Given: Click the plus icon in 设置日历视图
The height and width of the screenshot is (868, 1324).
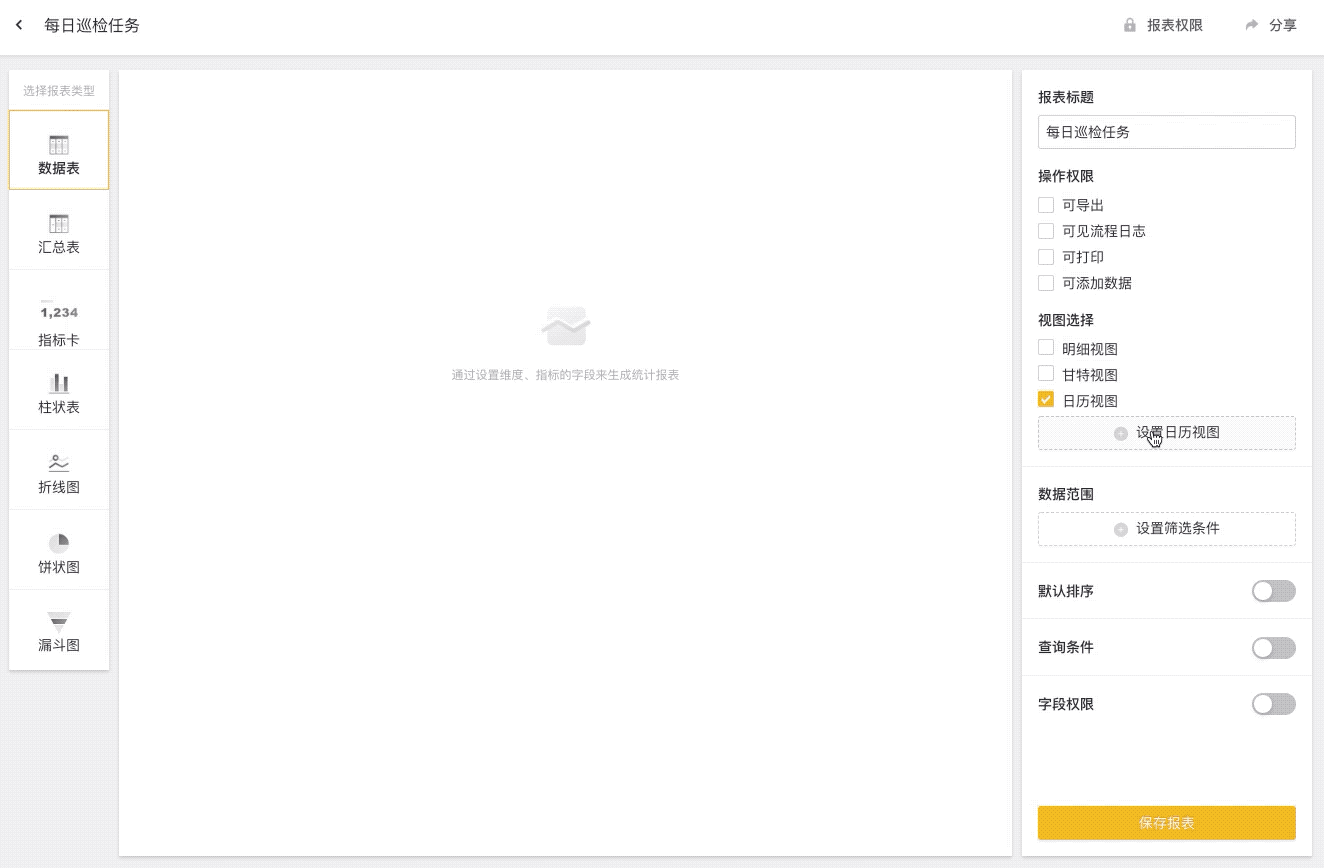Looking at the screenshot, I should pos(1121,434).
